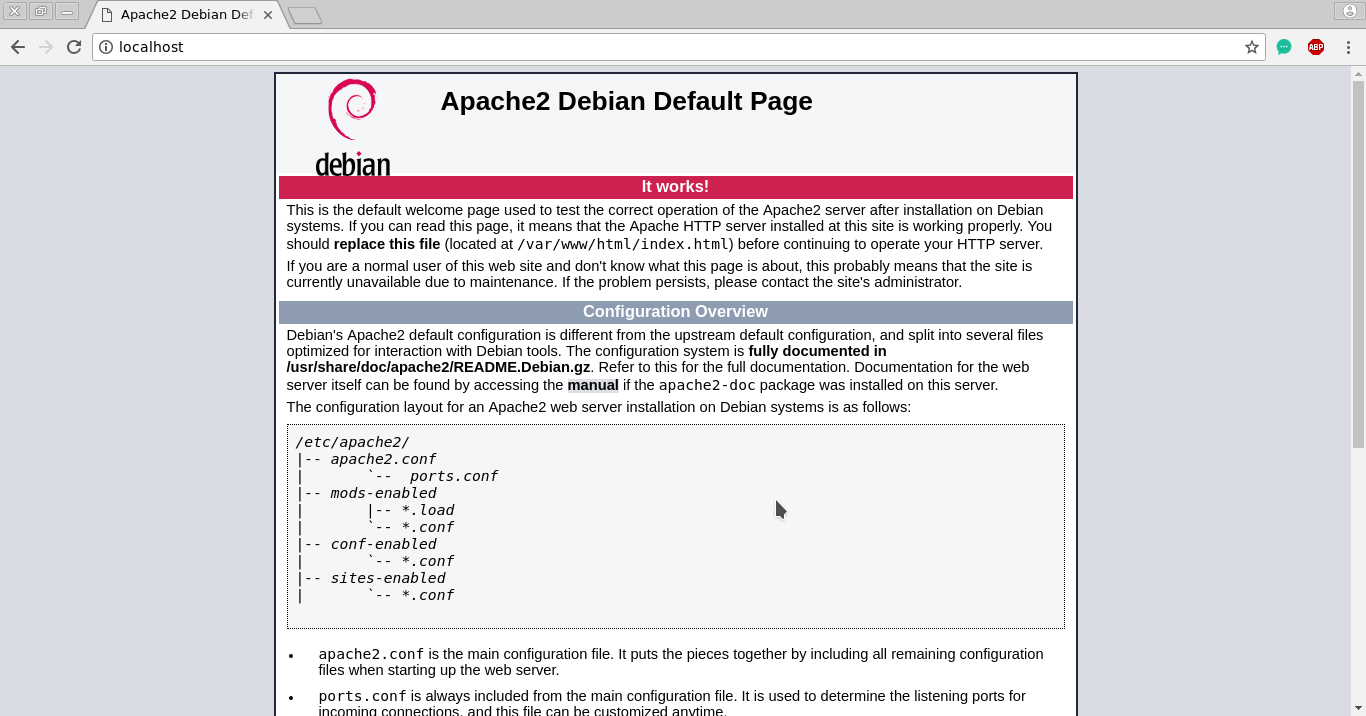Open the manual link

tap(593, 385)
